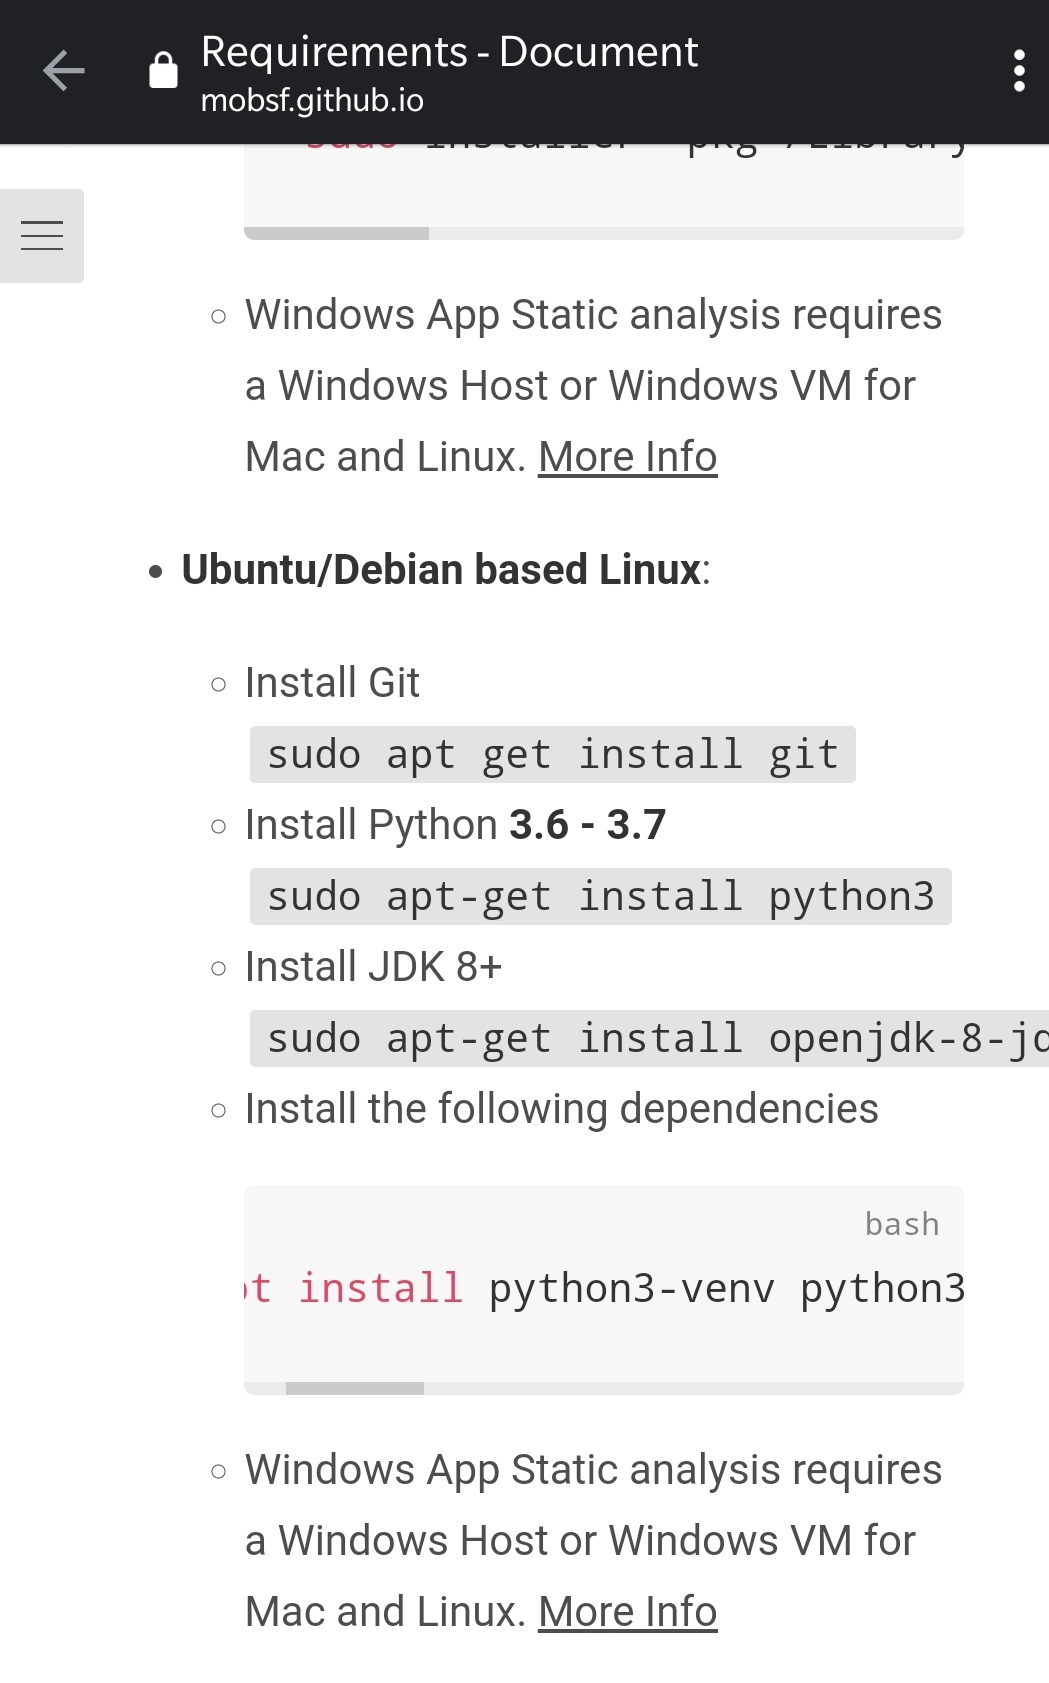The height and width of the screenshot is (1683, 1049).
Task: Select the 'sudo apt-get install python3' snippet
Action: click(599, 896)
